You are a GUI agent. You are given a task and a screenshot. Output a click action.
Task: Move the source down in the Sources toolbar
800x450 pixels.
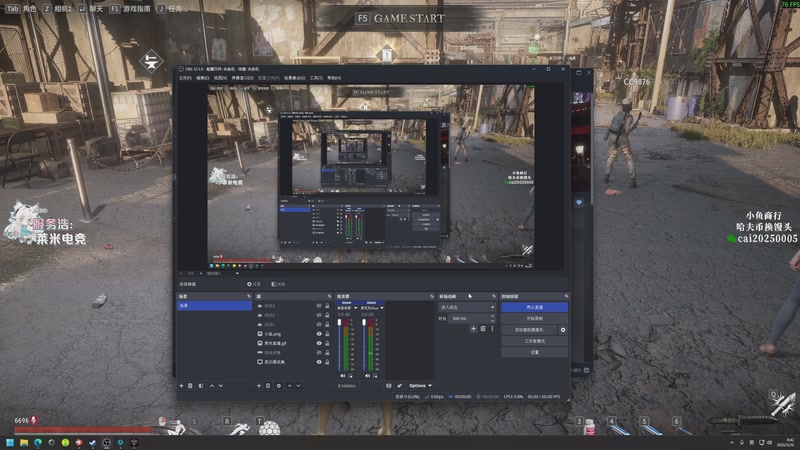pos(298,386)
